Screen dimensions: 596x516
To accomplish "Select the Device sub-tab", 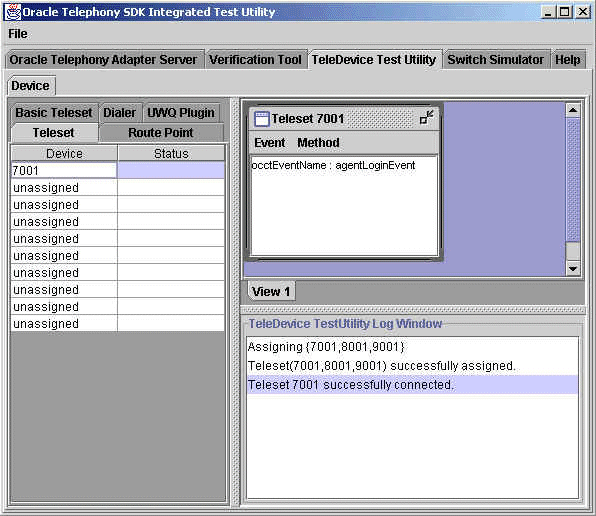I will [x=30, y=85].
